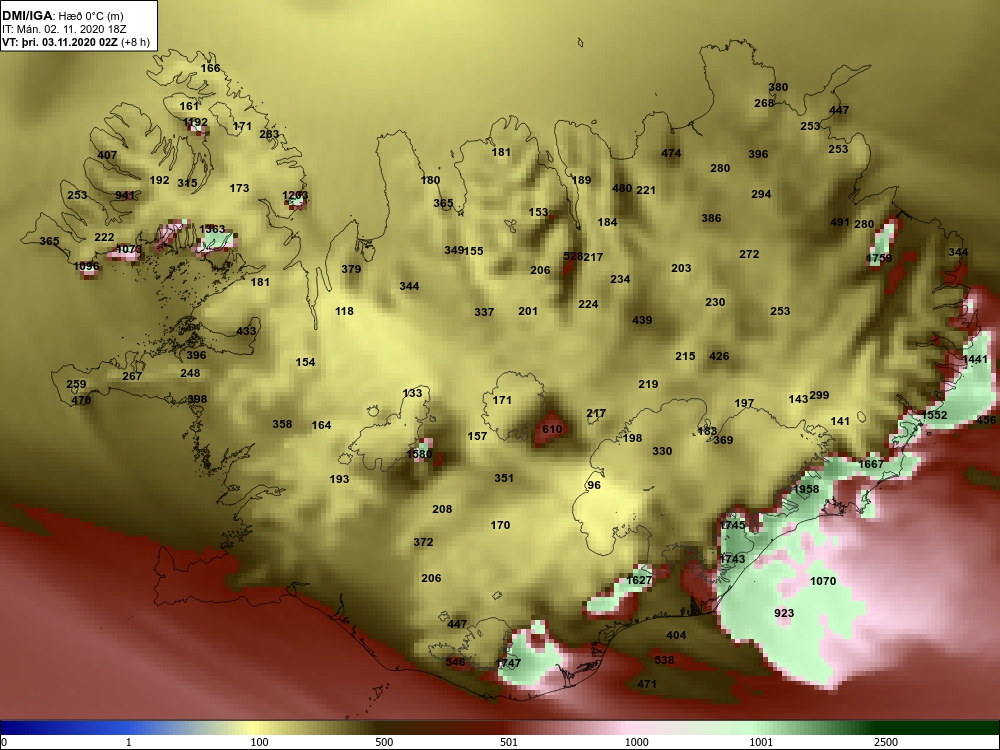This screenshot has height=750, width=1000.
Task: Click the map value '166'
Action: coord(210,68)
